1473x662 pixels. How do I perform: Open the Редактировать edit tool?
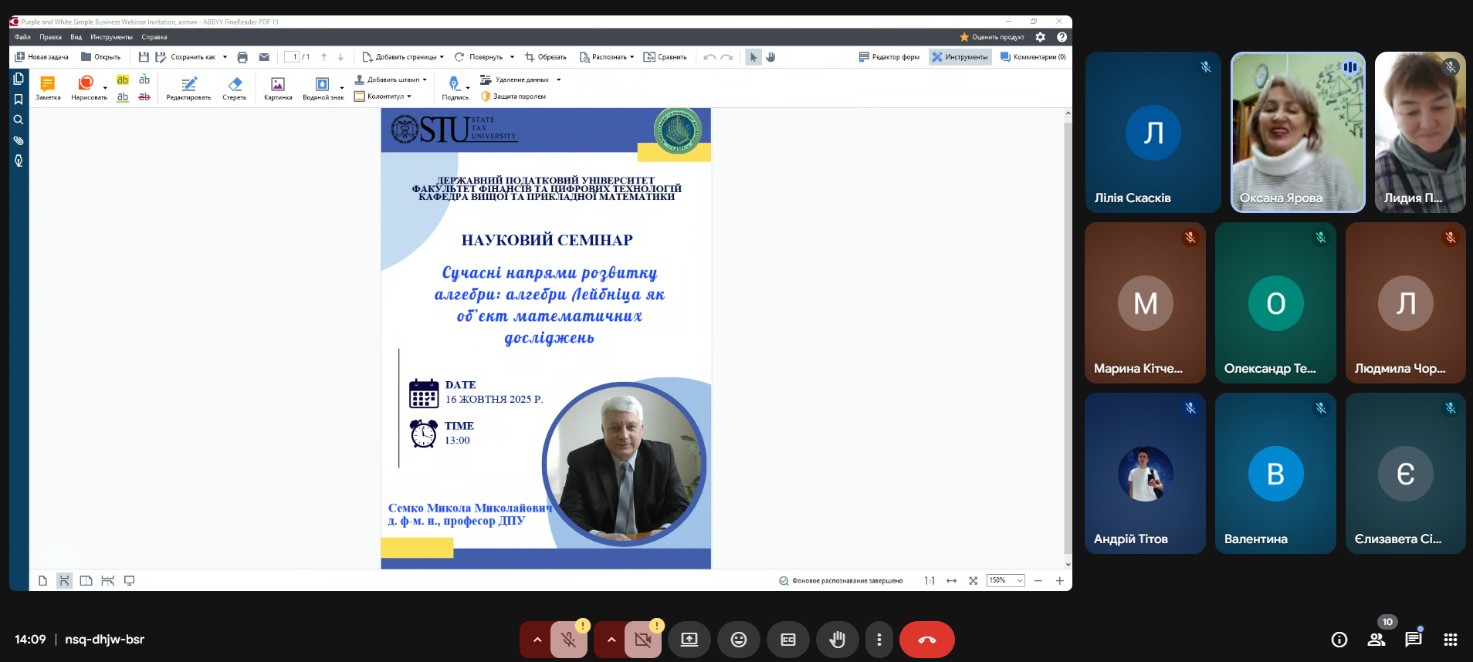(188, 88)
